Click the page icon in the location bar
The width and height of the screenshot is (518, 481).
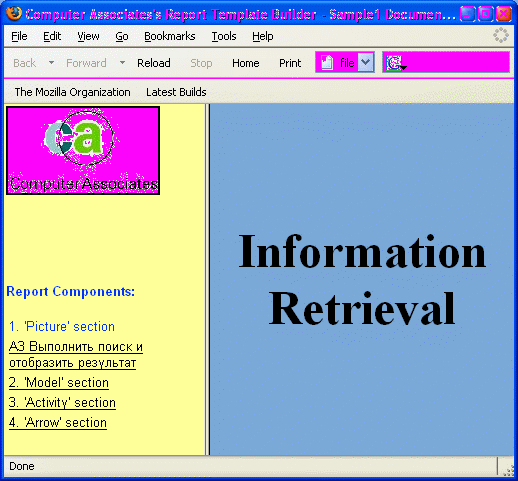pos(327,62)
